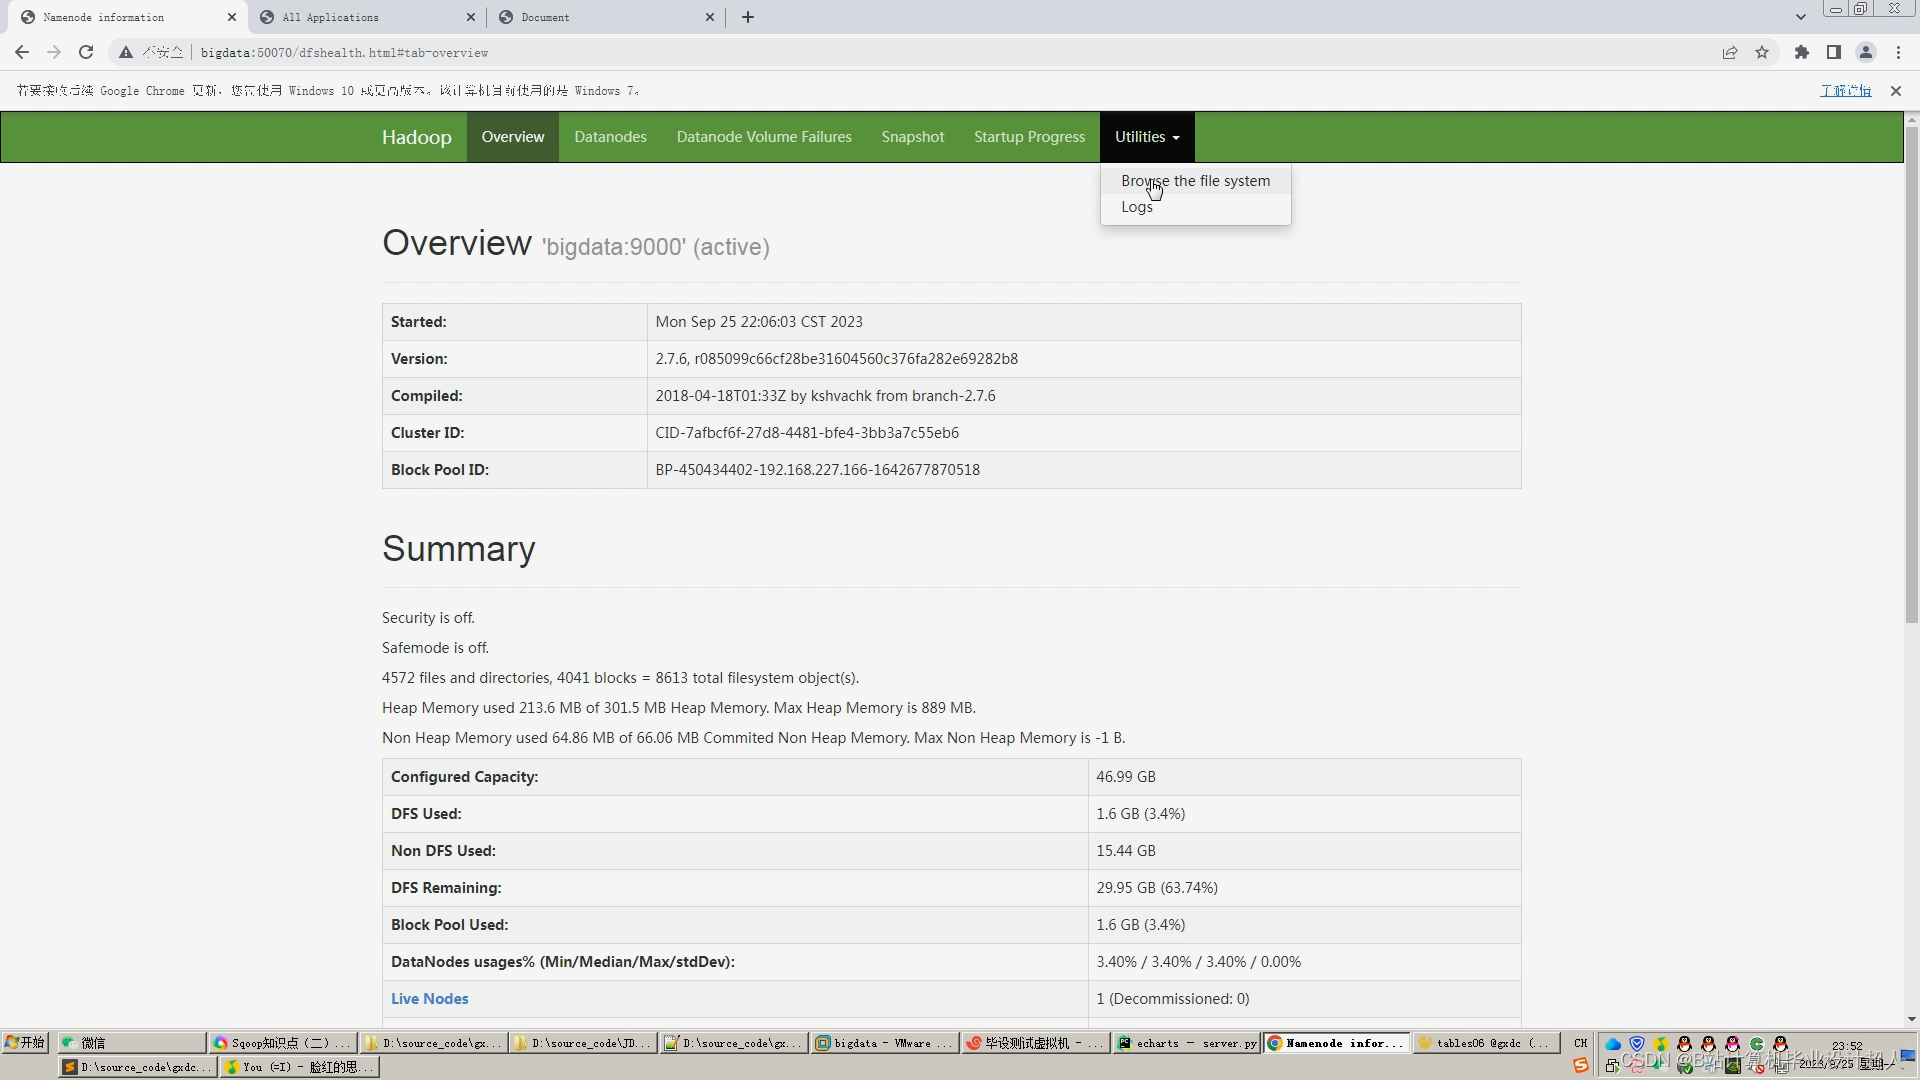
Task: Click the browser back arrow icon
Action: click(22, 52)
